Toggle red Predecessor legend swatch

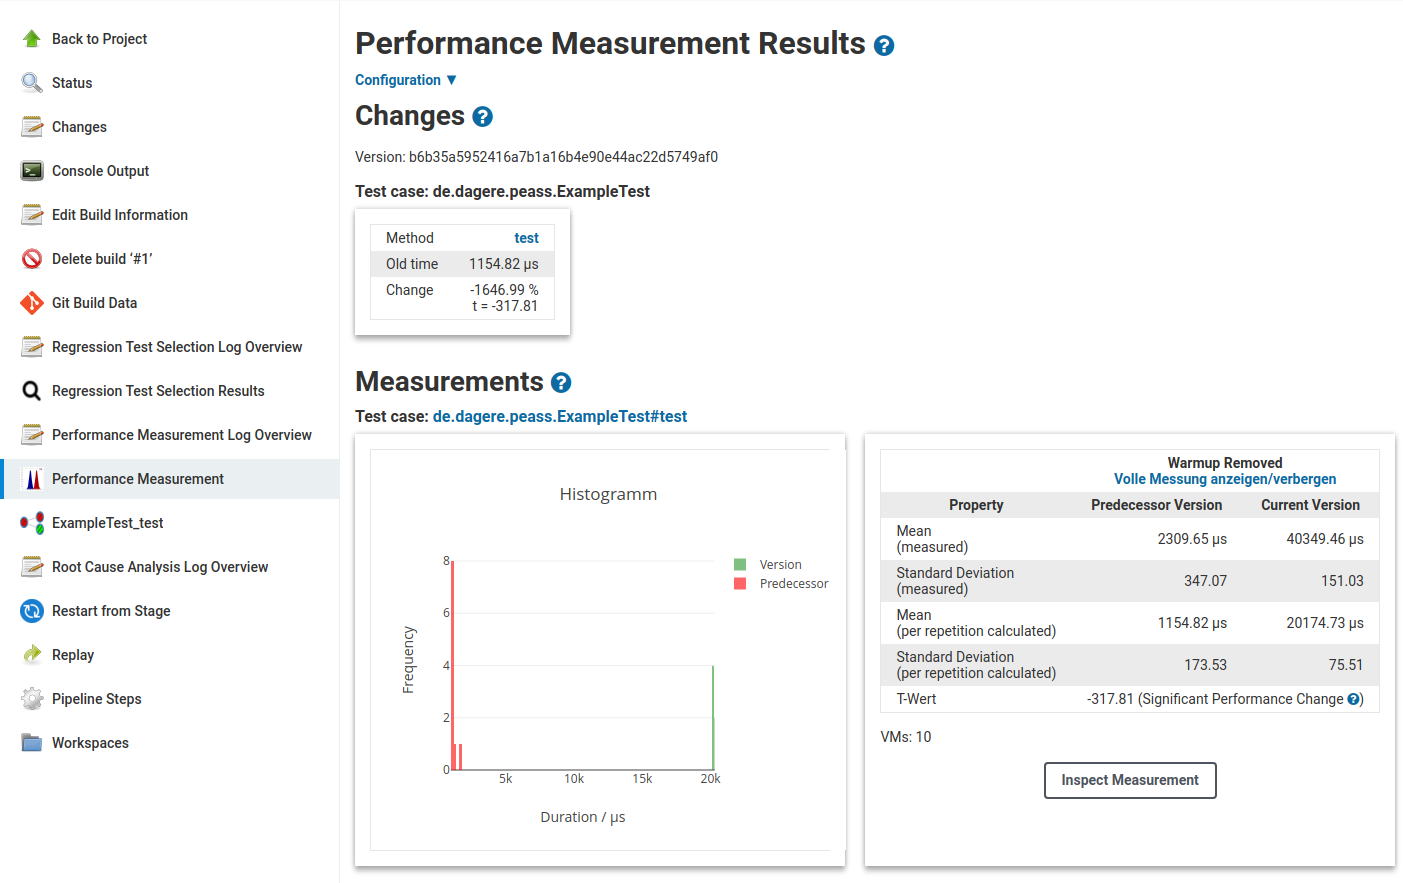740,584
